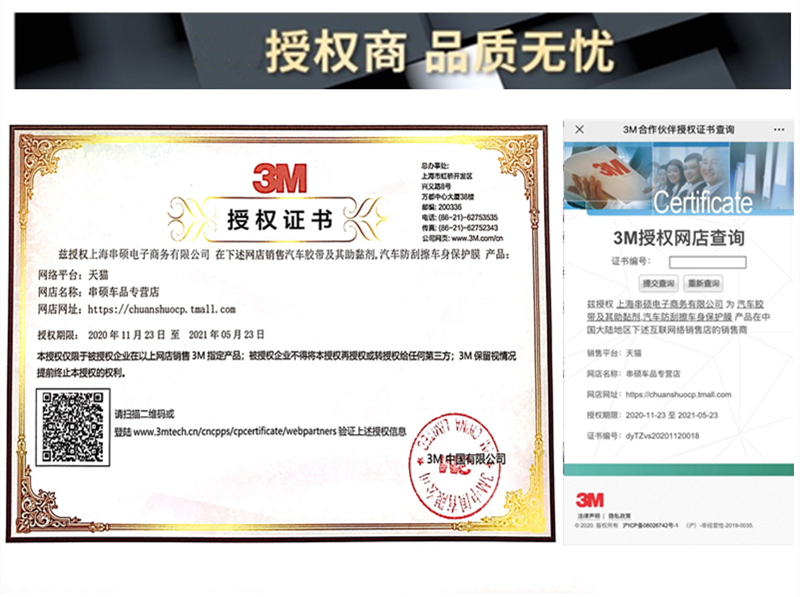Click the 3M授权网店查询 heading
The image size is (800, 597).
click(679, 238)
